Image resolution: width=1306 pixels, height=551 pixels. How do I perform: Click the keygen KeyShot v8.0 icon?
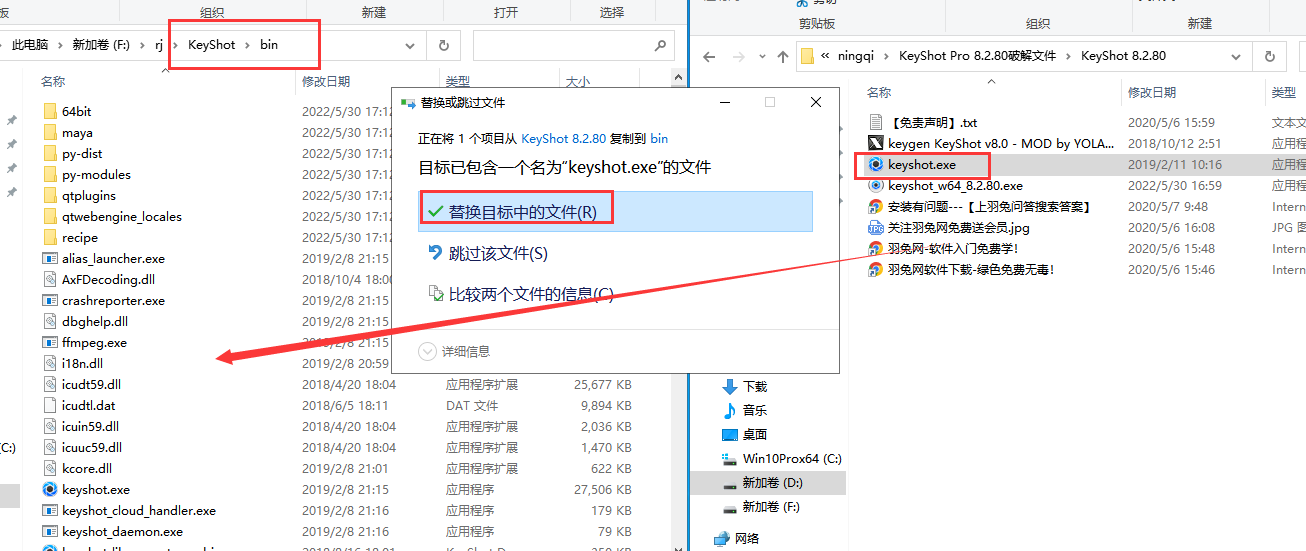(x=876, y=143)
